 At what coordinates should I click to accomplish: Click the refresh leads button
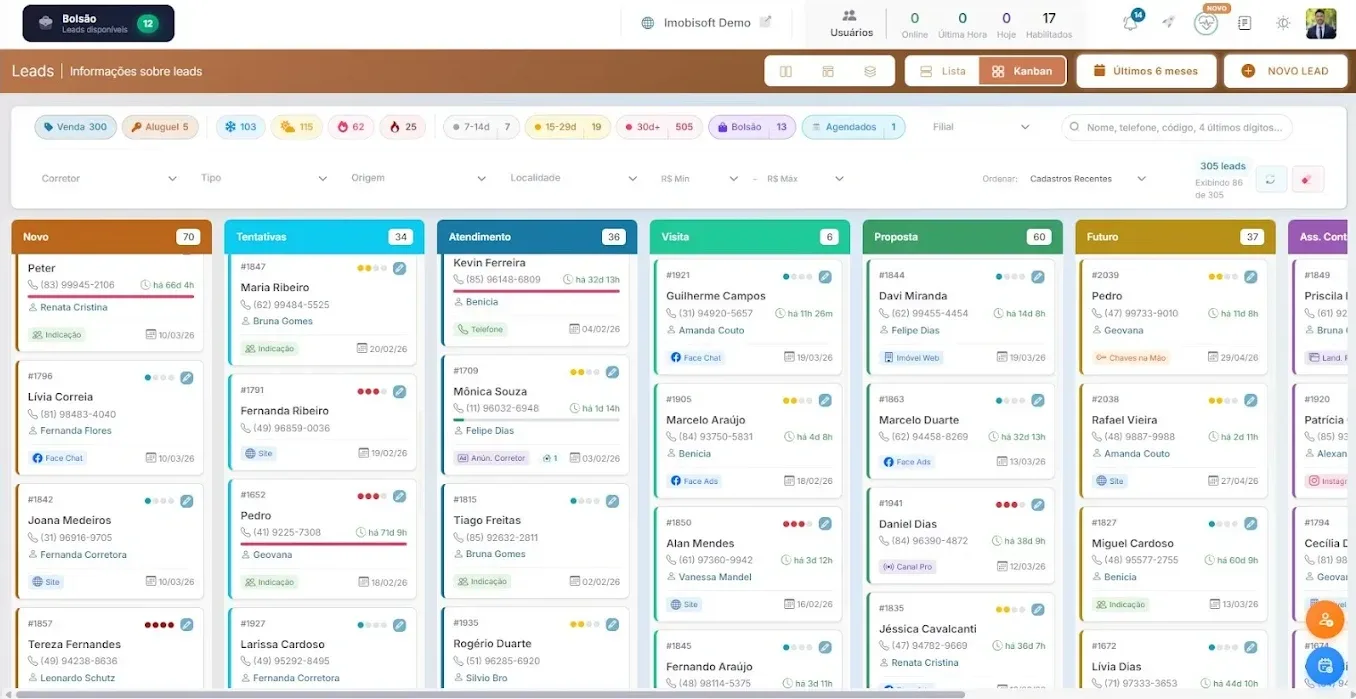pyautogui.click(x=1271, y=179)
